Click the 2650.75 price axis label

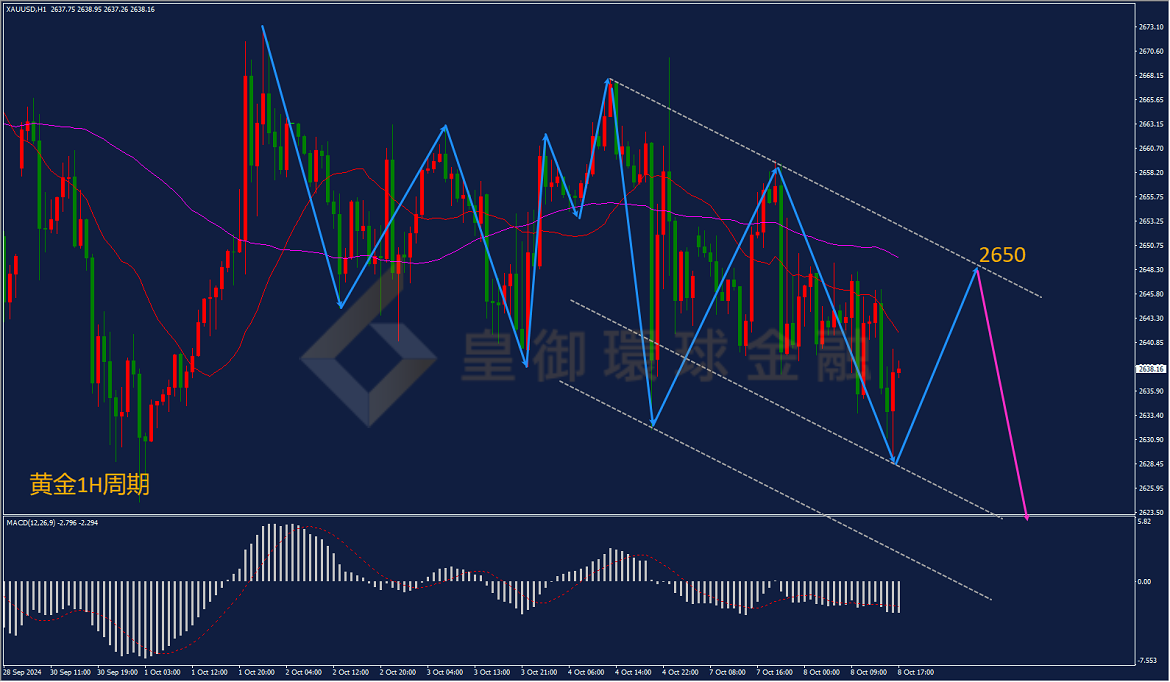(x=1151, y=245)
